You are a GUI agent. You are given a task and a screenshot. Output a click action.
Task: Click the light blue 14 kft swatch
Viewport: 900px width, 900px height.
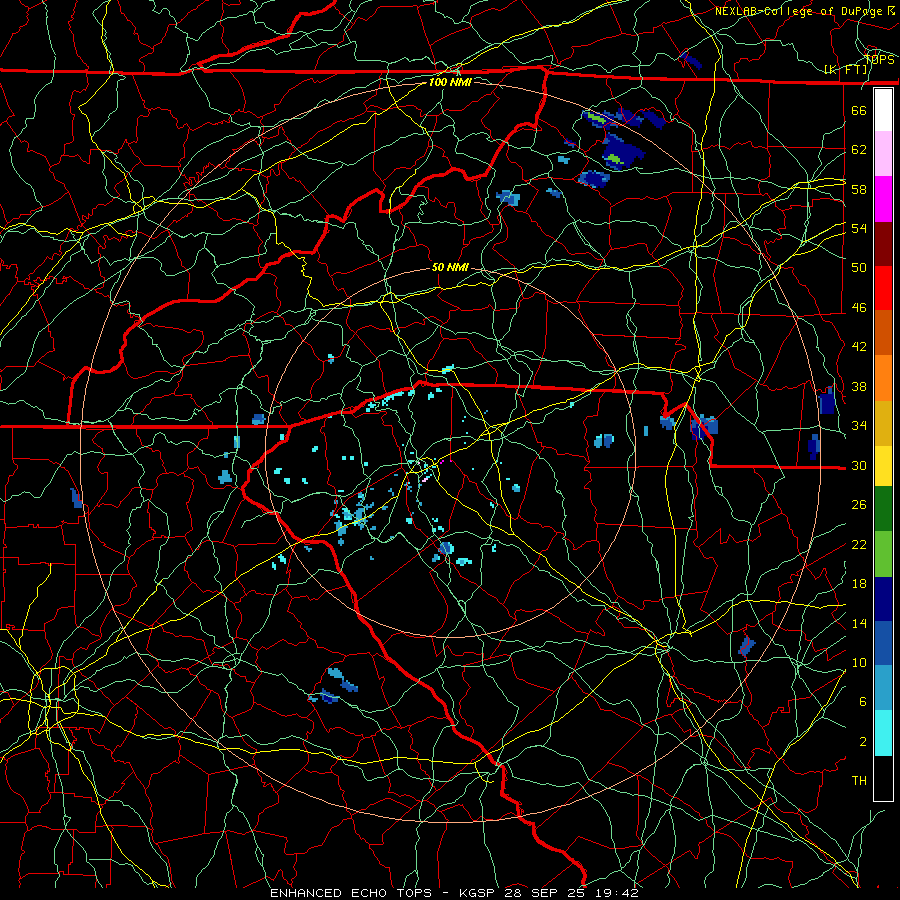pyautogui.click(x=883, y=688)
